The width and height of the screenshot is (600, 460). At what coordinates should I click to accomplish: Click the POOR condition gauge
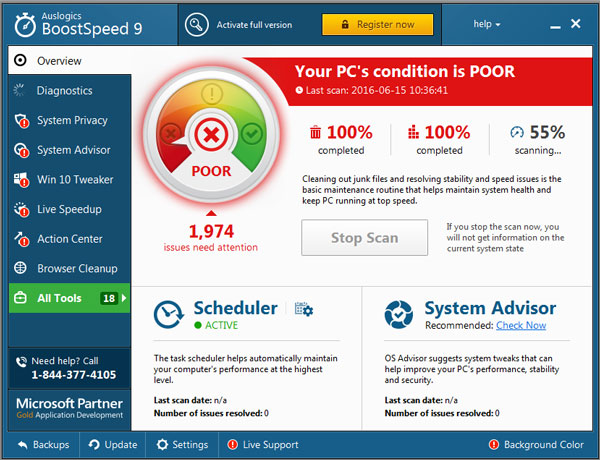(x=211, y=134)
